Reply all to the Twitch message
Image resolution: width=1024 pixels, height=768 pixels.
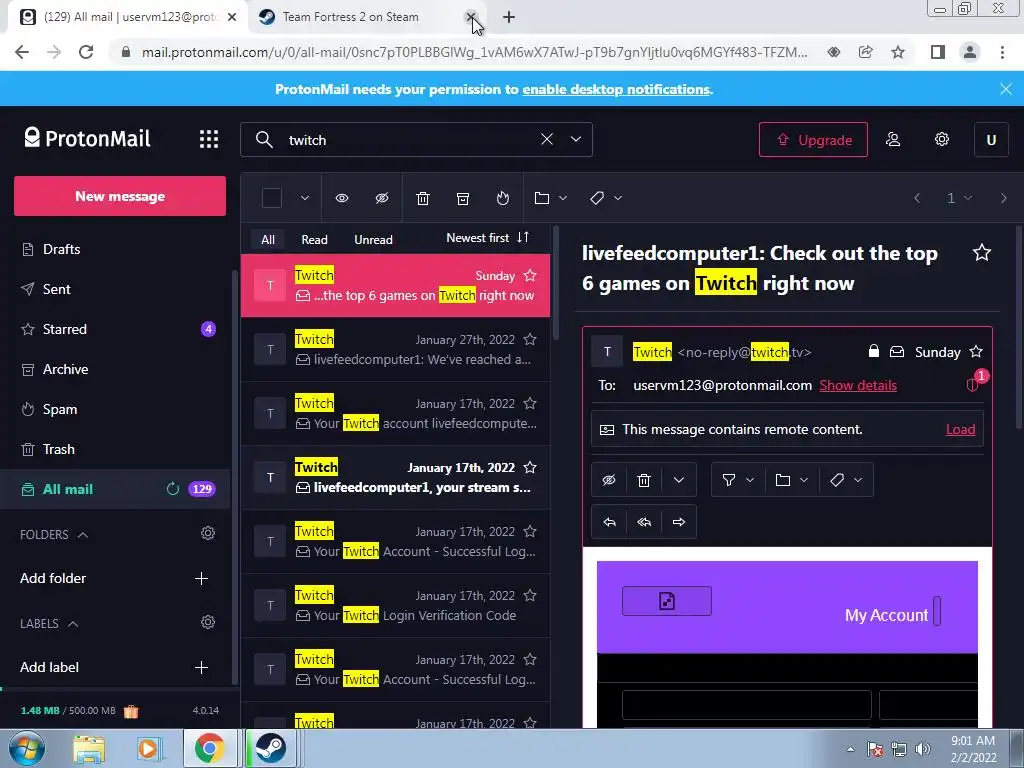pyautogui.click(x=644, y=522)
